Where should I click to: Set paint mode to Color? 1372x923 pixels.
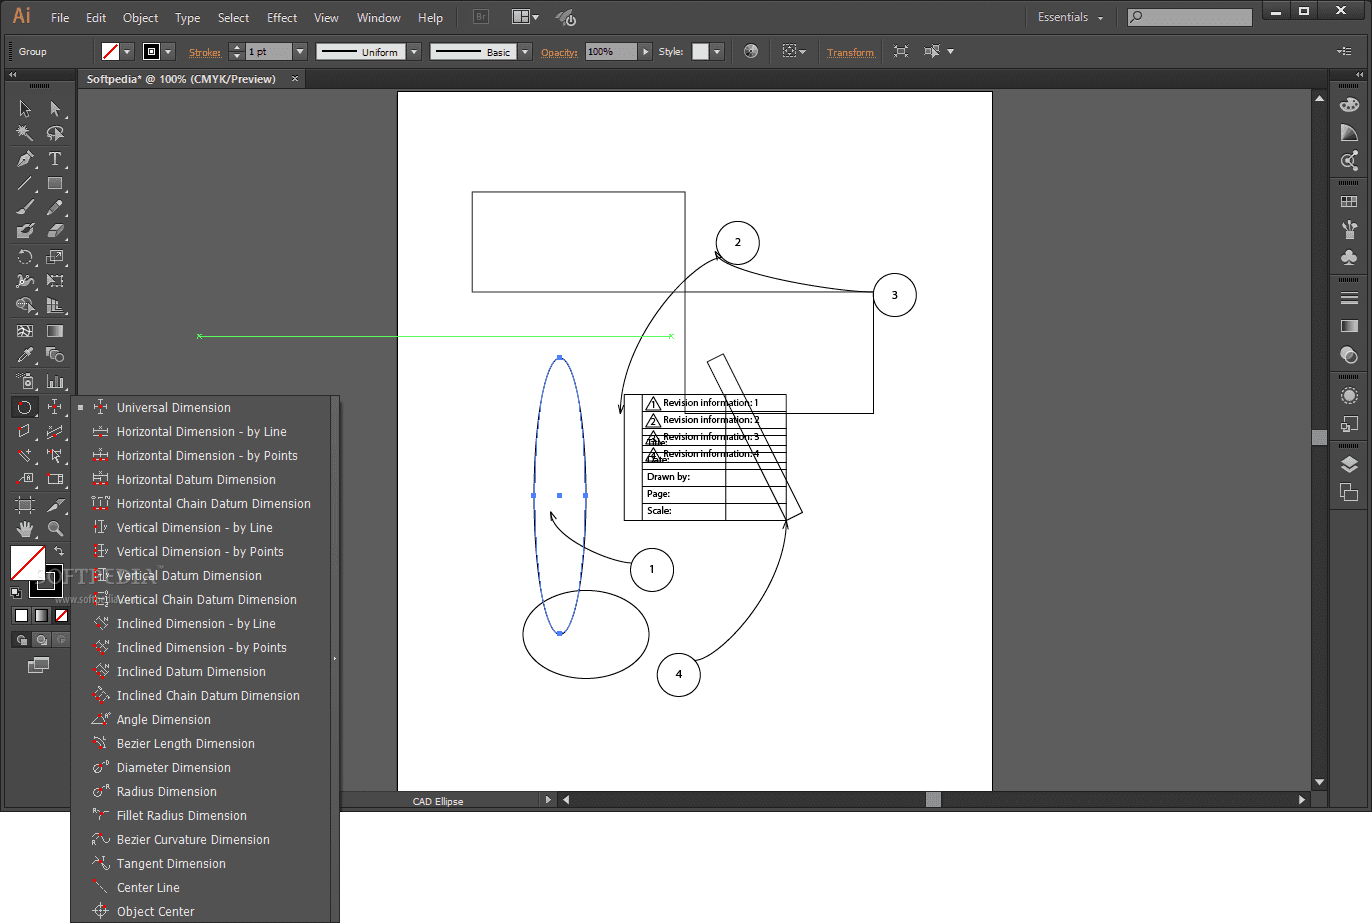click(21, 615)
